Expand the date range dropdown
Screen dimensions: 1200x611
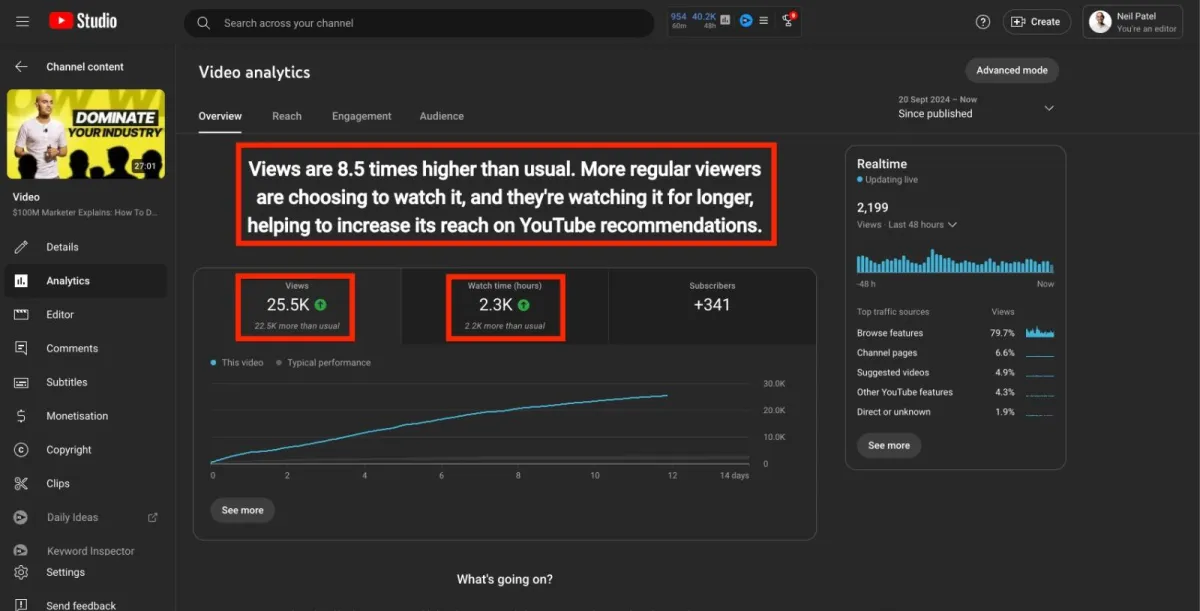(x=1049, y=108)
